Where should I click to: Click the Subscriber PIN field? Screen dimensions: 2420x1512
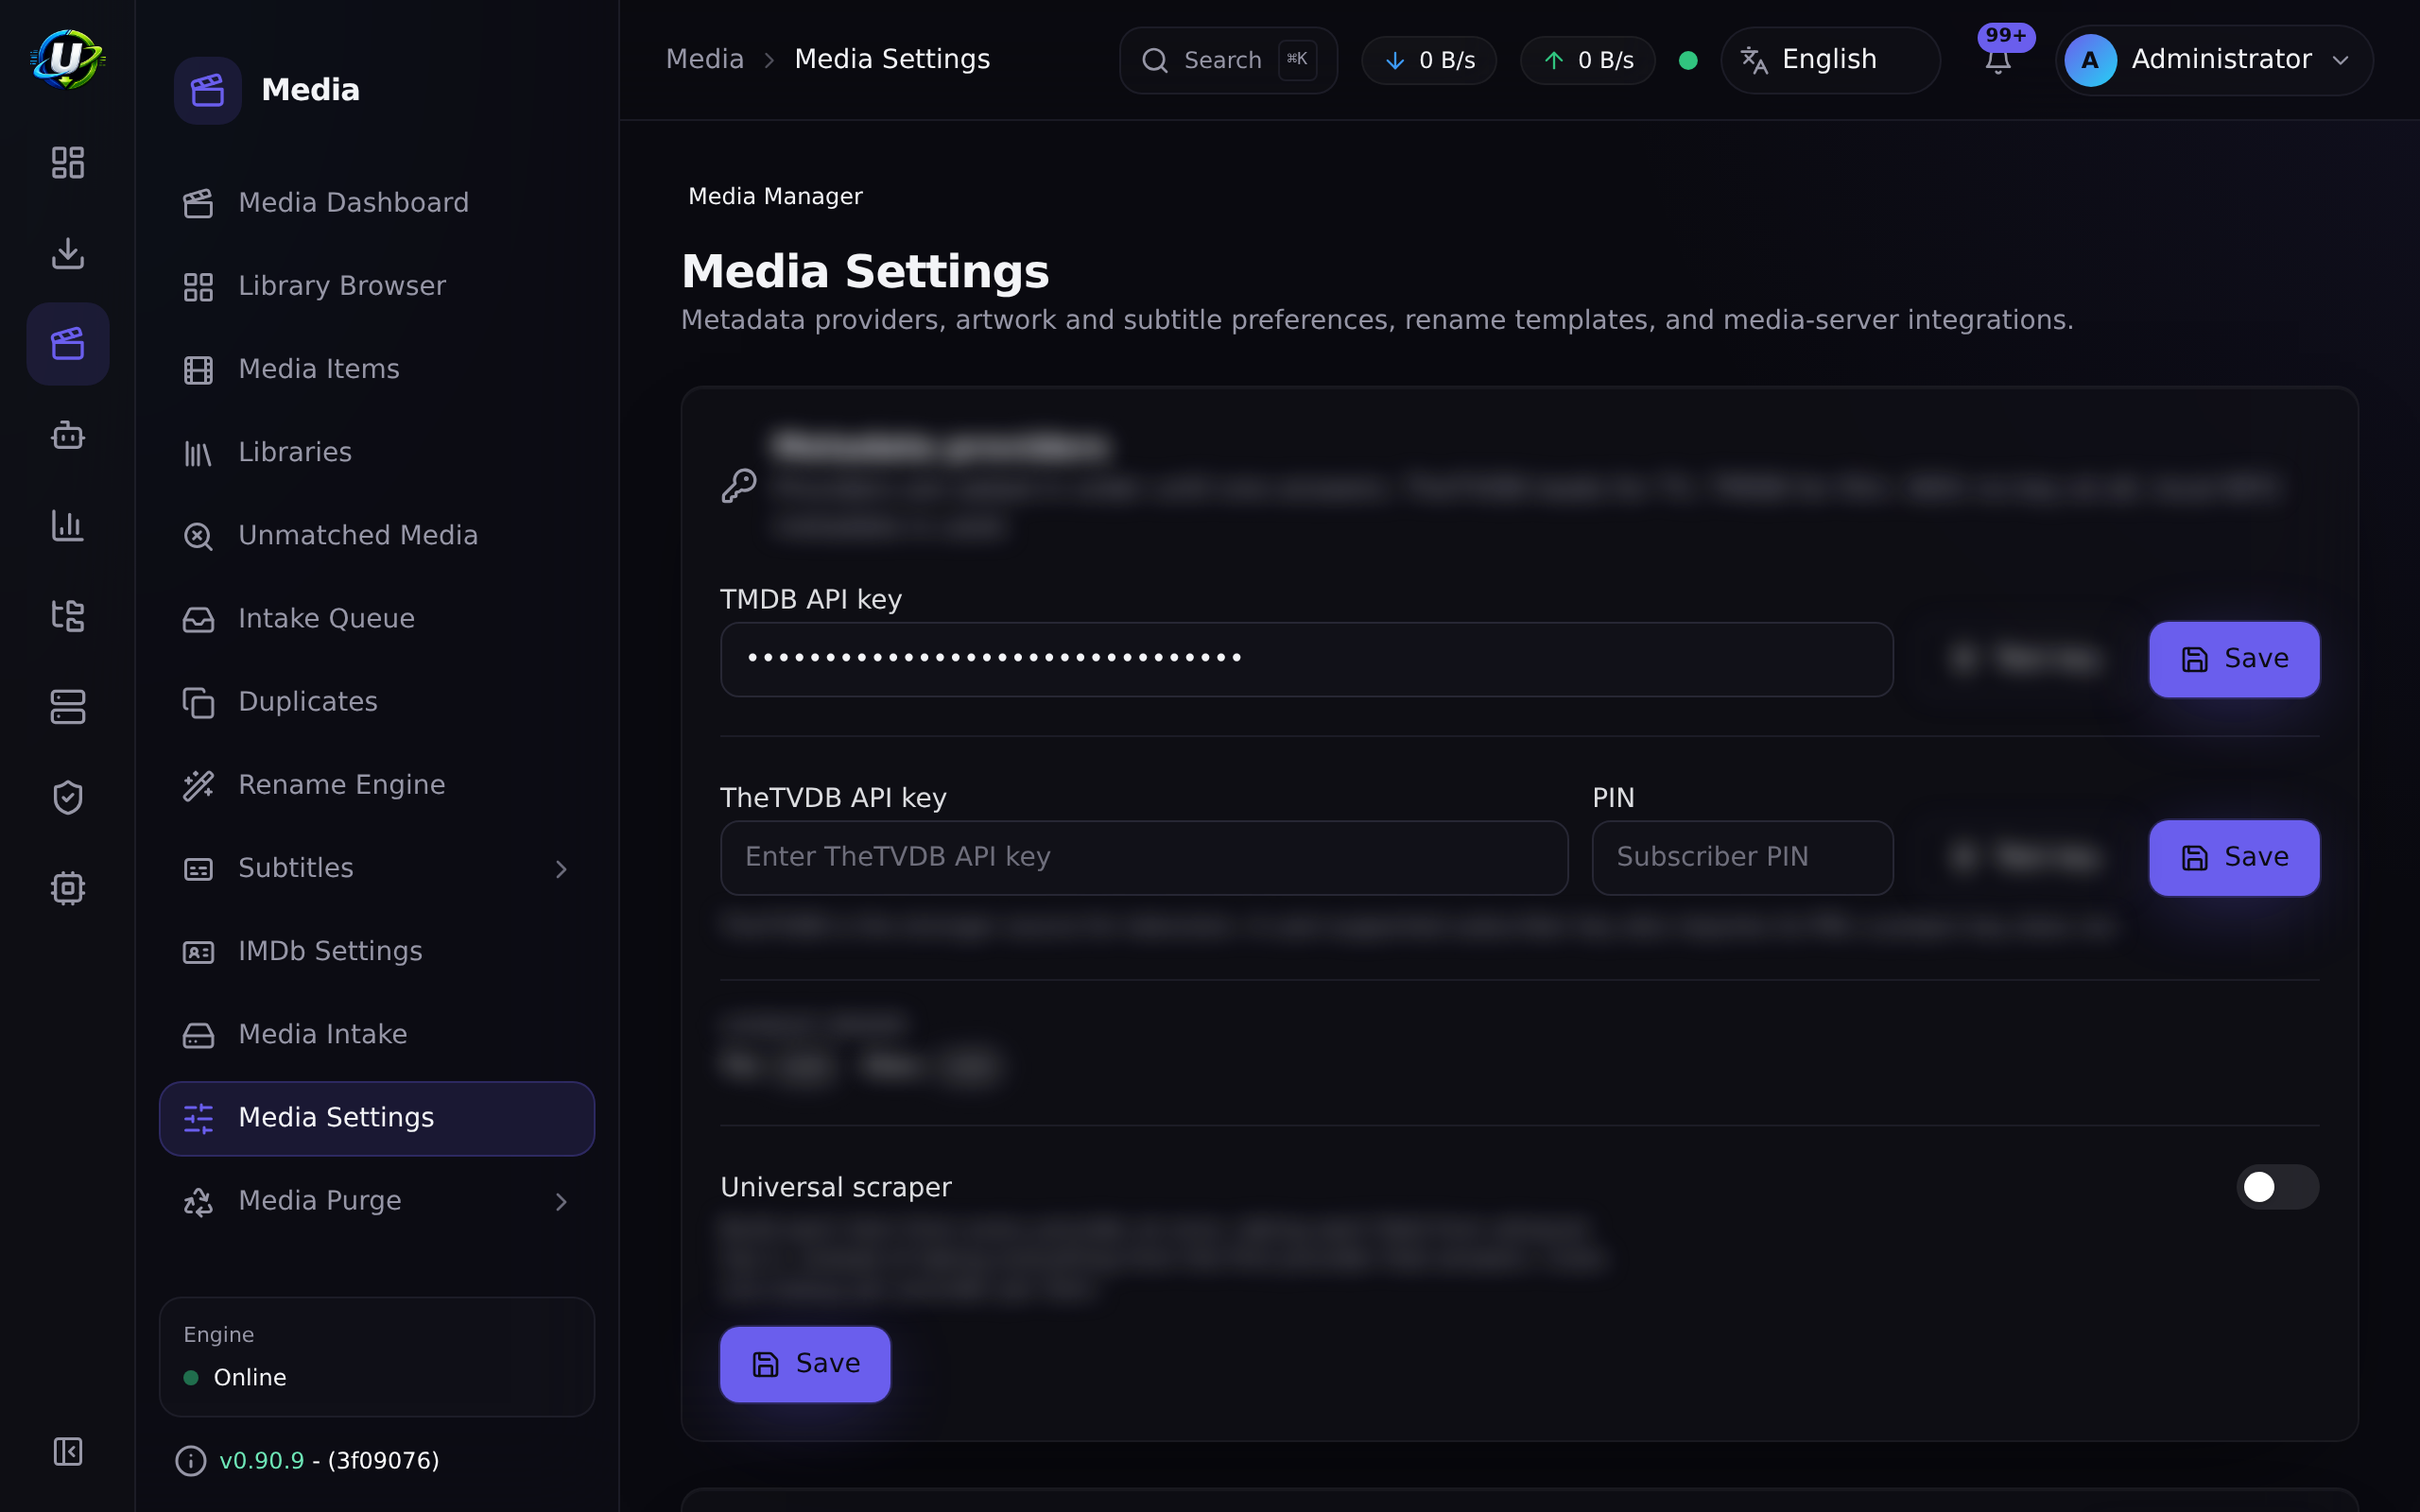coord(1742,857)
